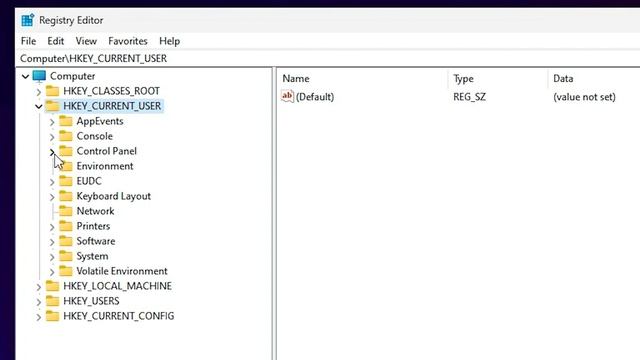Collapse the Computer root node
The width and height of the screenshot is (640, 360).
[x=25, y=76]
